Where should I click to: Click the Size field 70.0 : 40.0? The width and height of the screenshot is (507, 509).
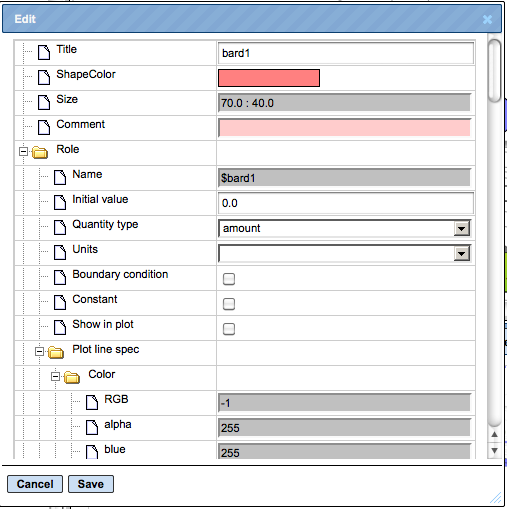point(345,103)
